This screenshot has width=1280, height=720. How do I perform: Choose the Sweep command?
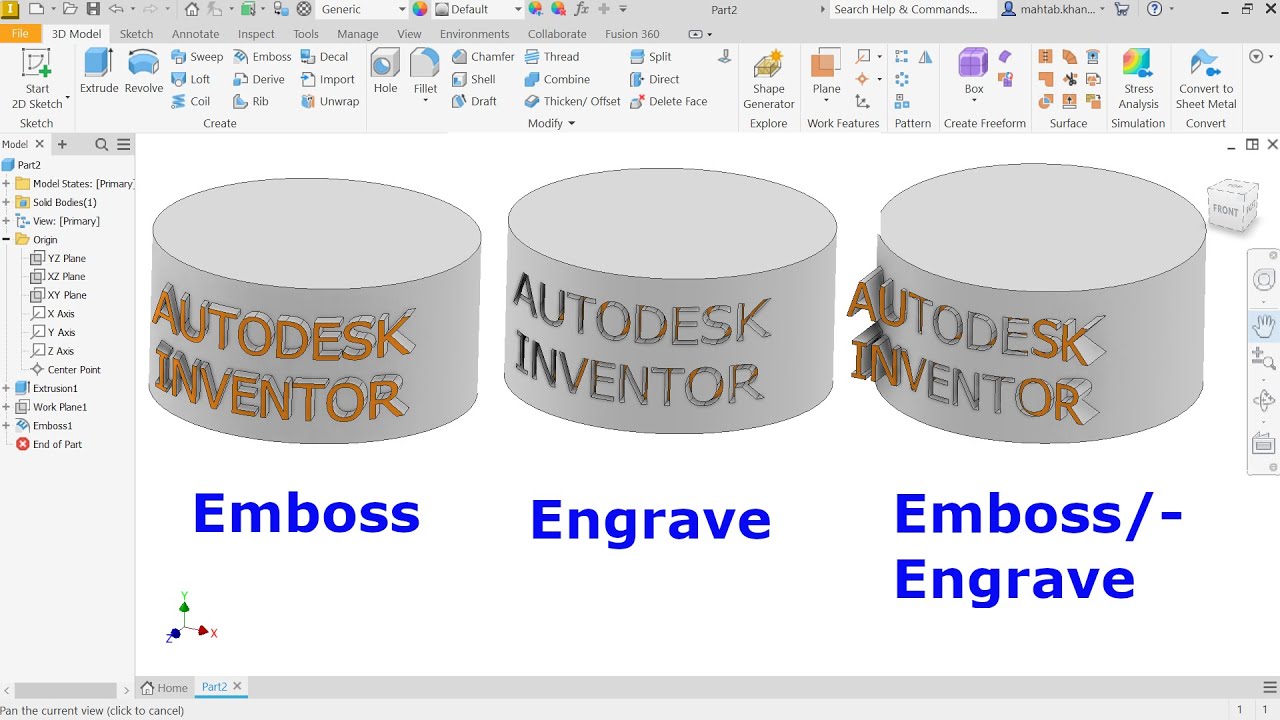[197, 57]
